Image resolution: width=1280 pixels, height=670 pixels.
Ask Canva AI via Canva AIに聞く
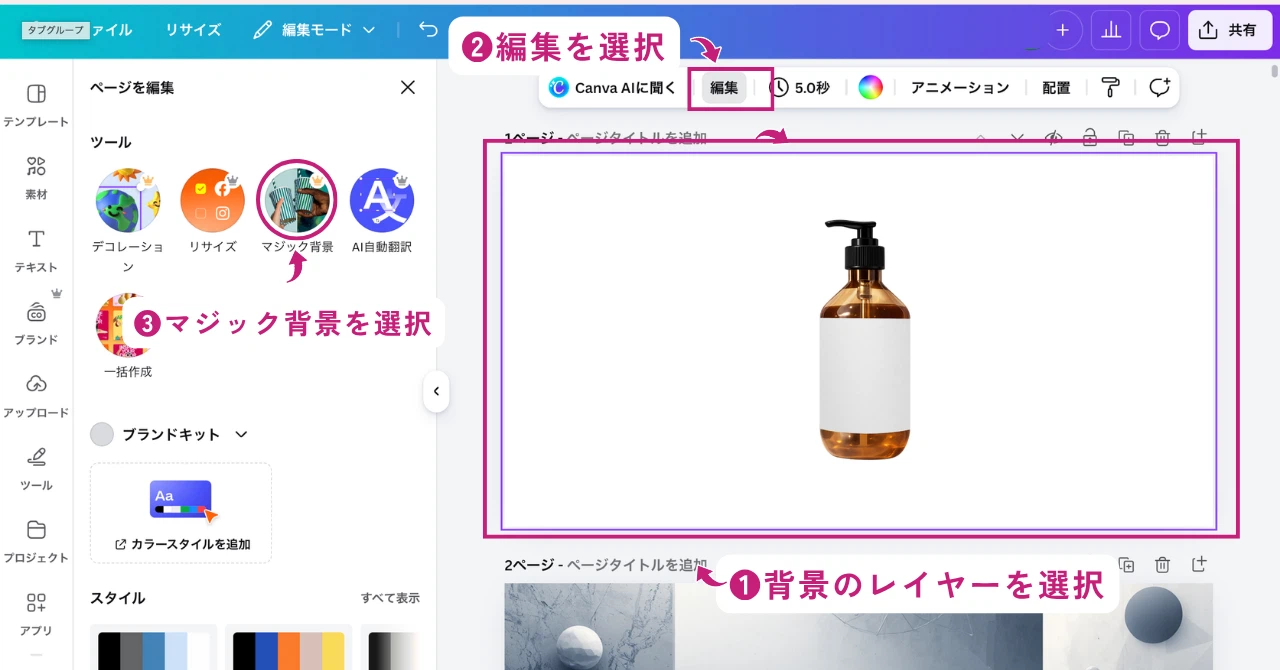click(x=613, y=88)
